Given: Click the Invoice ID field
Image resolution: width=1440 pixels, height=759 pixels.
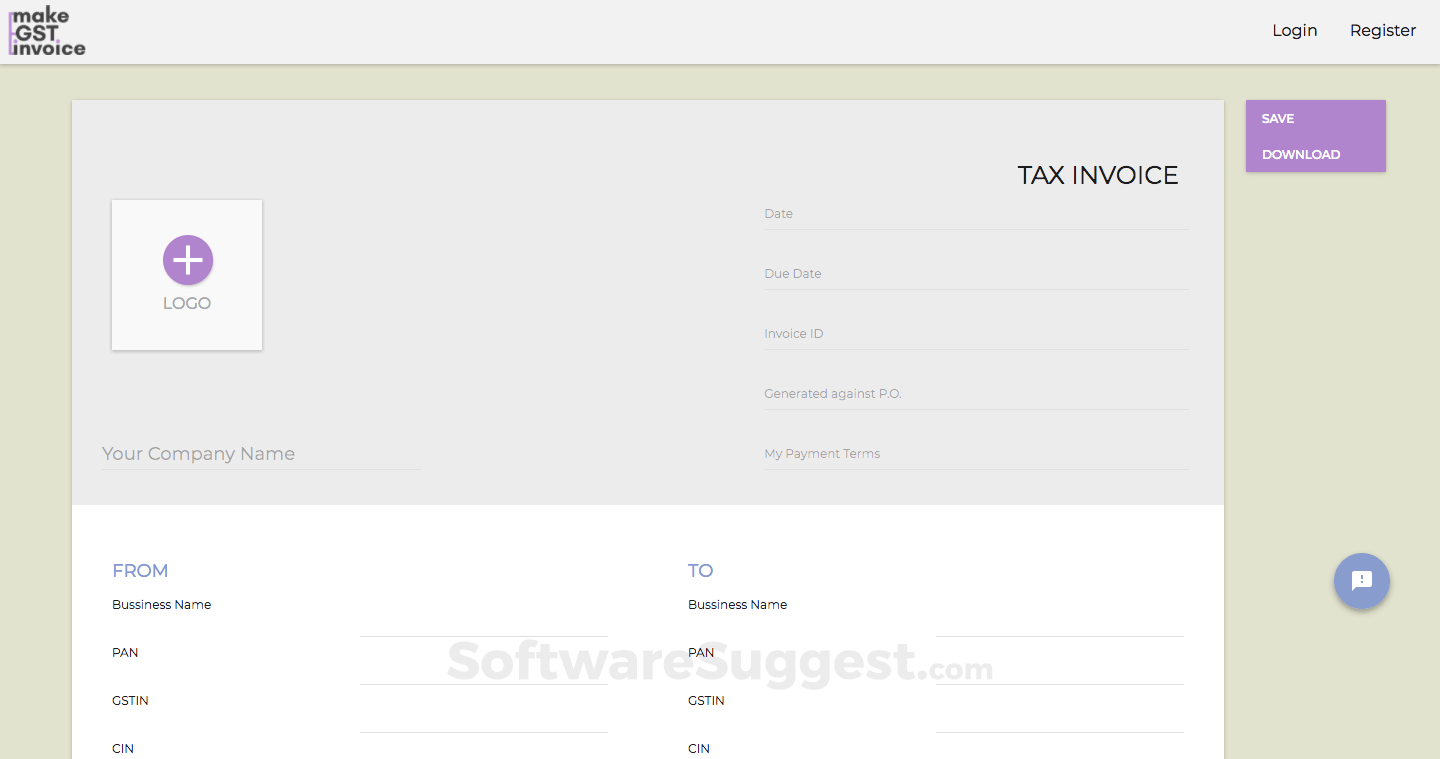Looking at the screenshot, I should coord(975,334).
